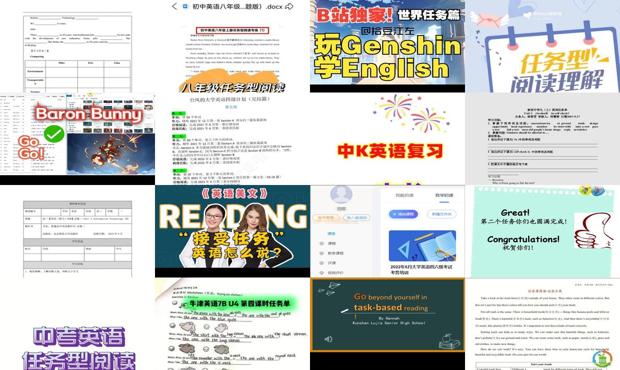
Task: Open the gray form table document thumbnail
Action: 78,231
